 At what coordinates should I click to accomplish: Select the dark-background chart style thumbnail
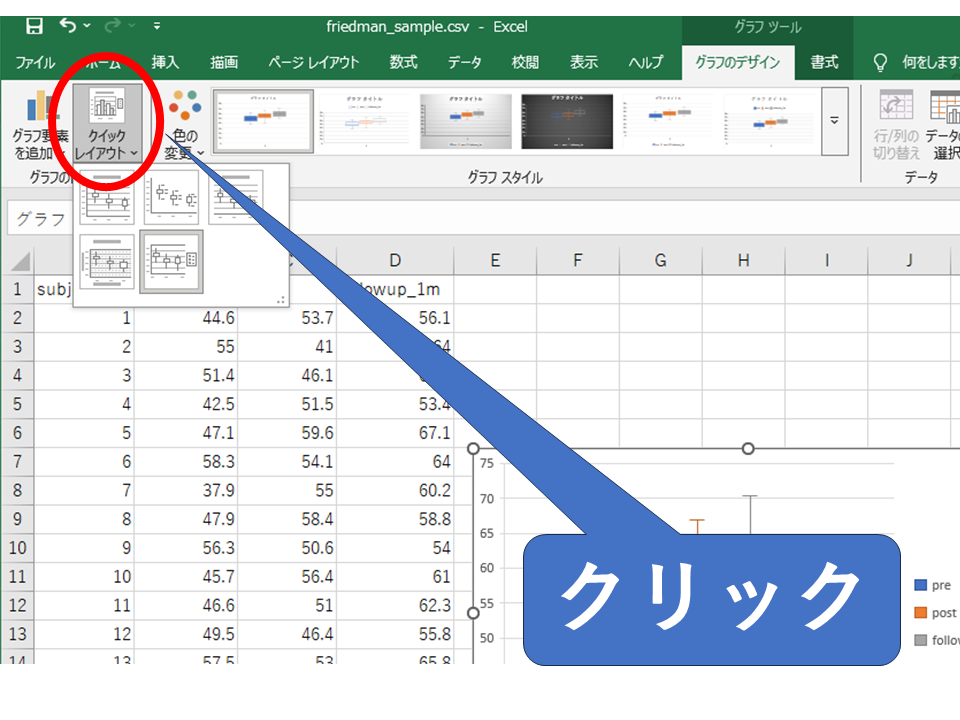(x=566, y=120)
